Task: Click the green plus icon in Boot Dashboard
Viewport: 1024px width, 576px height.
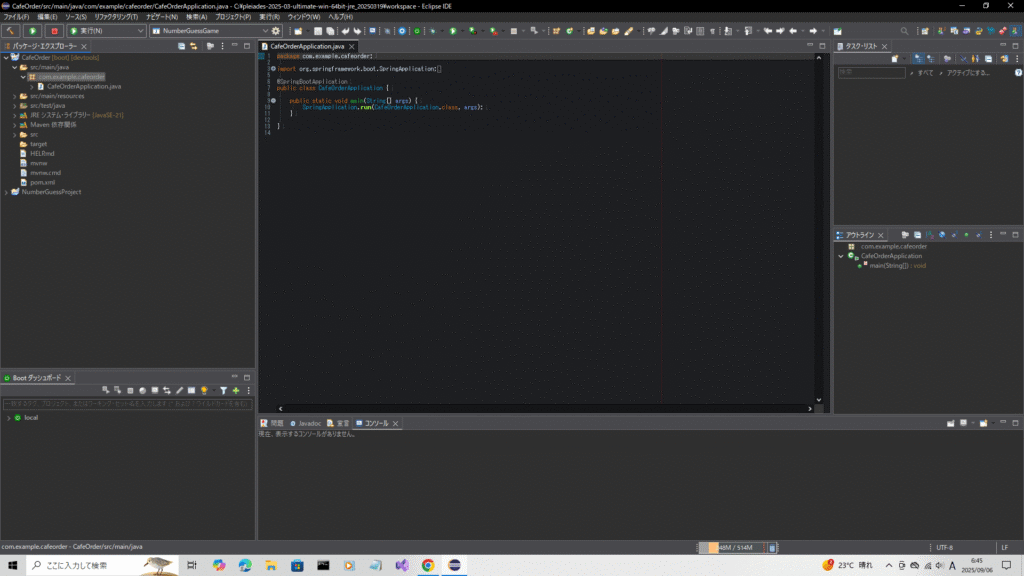Action: pos(236,390)
